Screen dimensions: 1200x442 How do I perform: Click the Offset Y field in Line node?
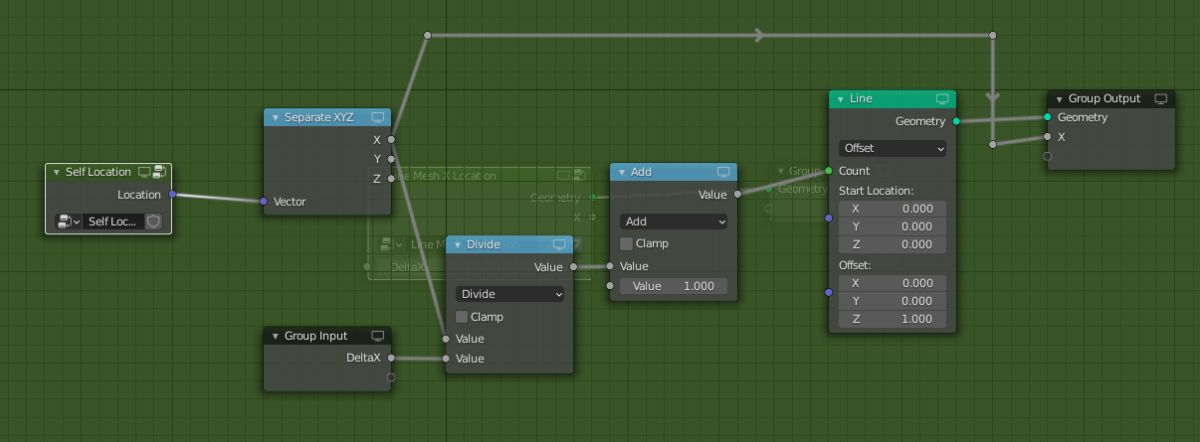coord(892,300)
